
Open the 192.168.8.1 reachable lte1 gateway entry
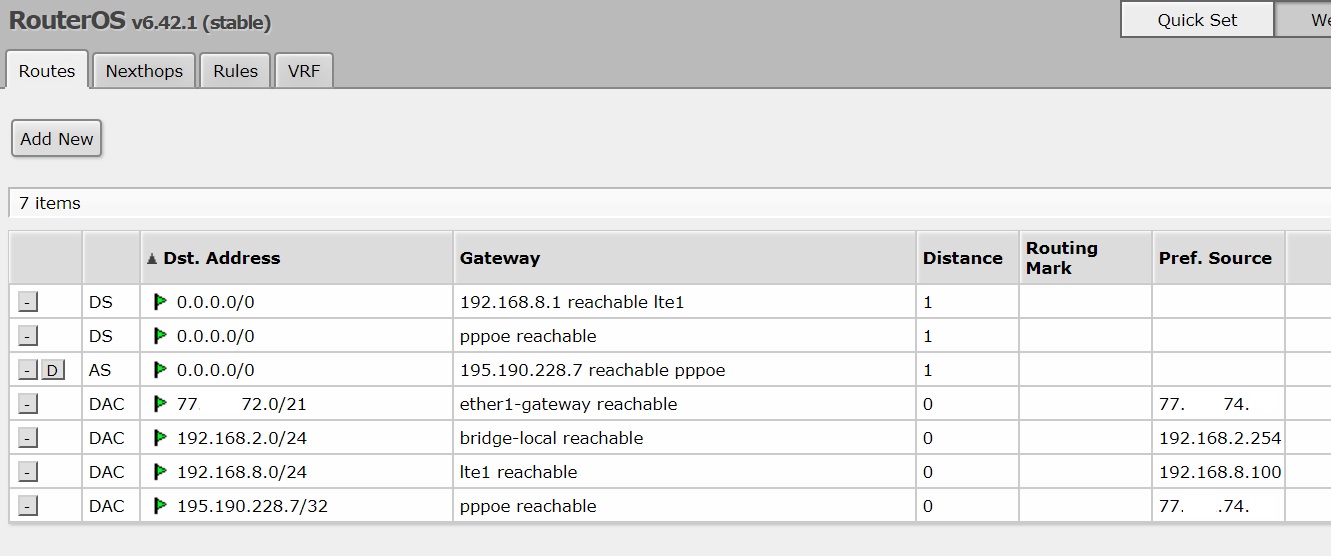[572, 302]
